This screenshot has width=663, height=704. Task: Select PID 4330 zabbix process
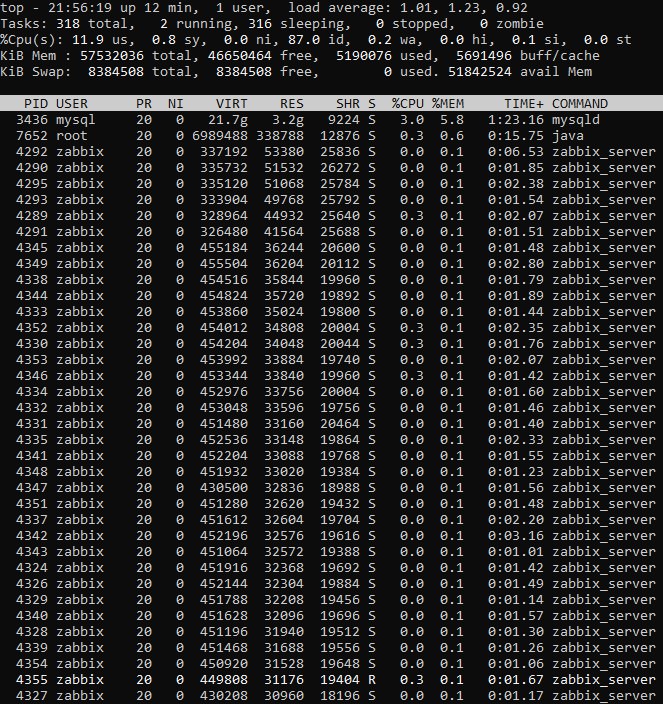[x=31, y=344]
